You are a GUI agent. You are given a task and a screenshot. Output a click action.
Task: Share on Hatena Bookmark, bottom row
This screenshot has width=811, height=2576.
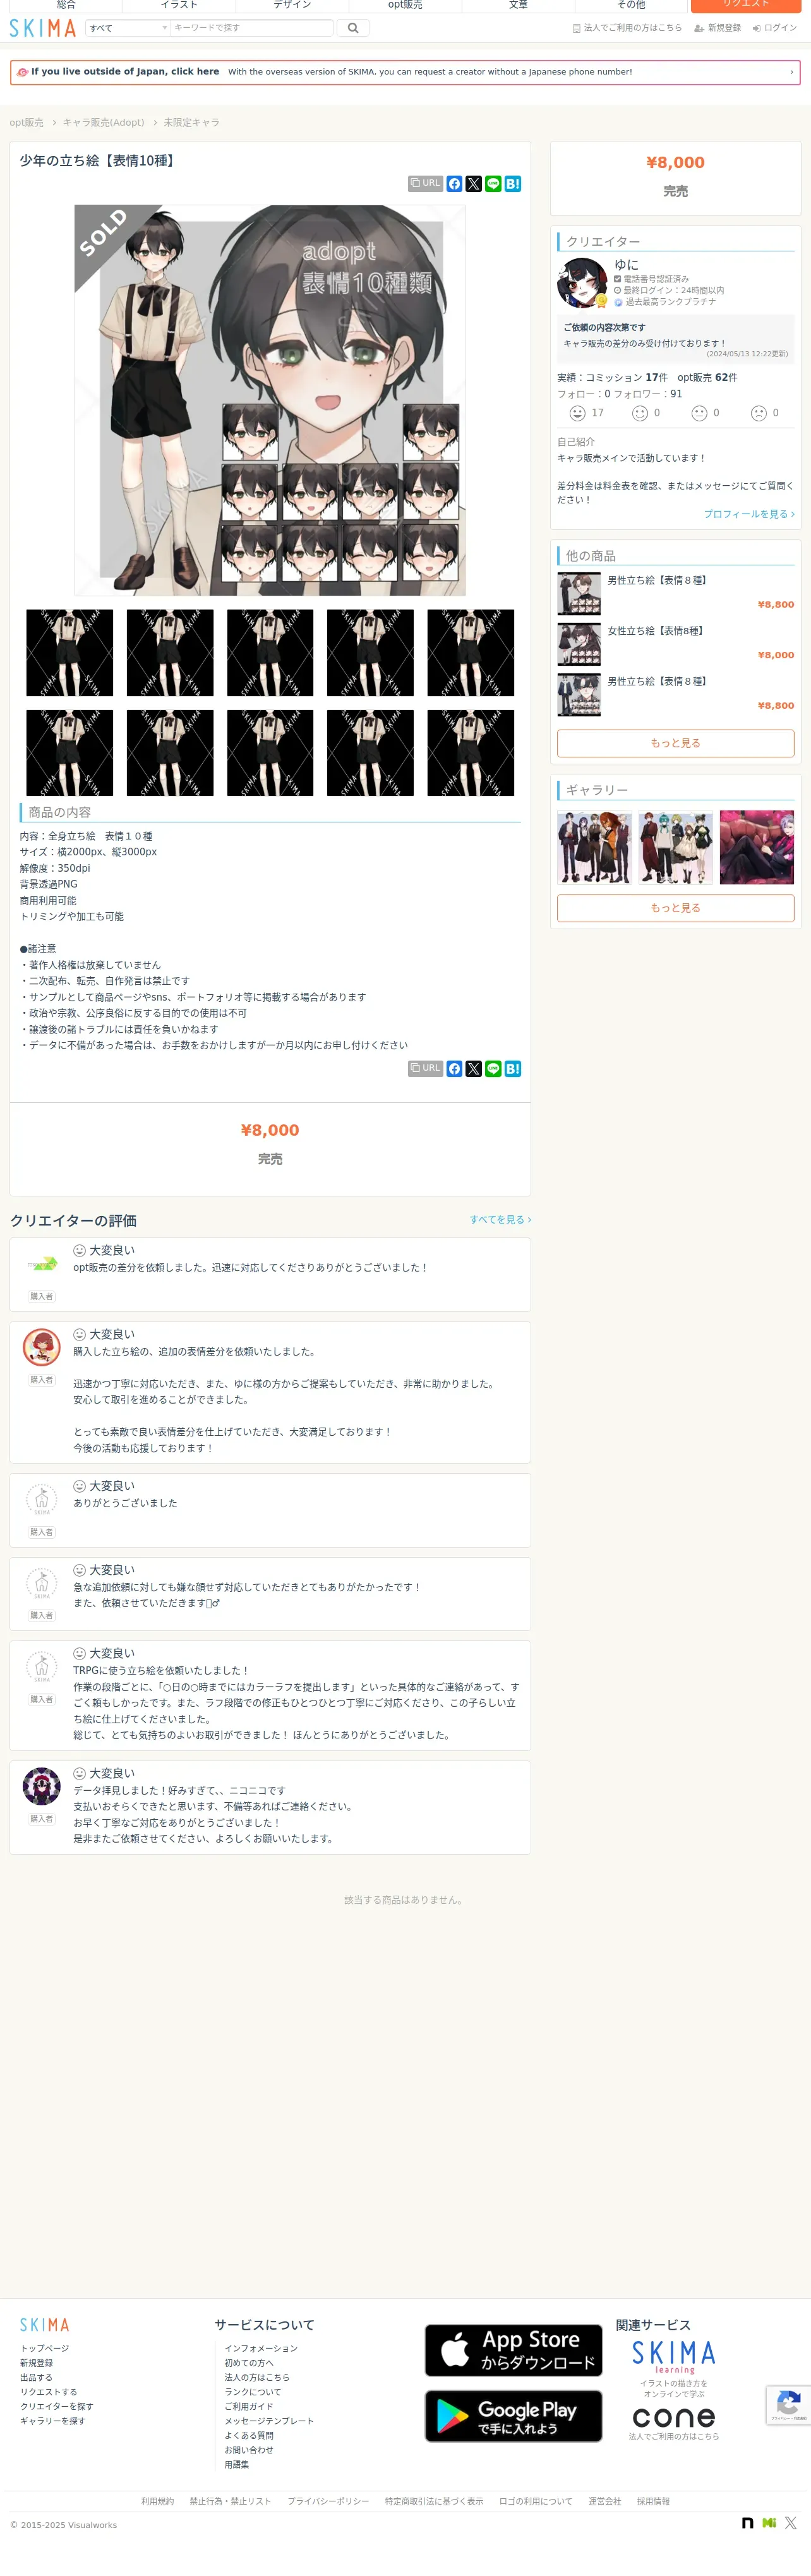pyautogui.click(x=513, y=1068)
